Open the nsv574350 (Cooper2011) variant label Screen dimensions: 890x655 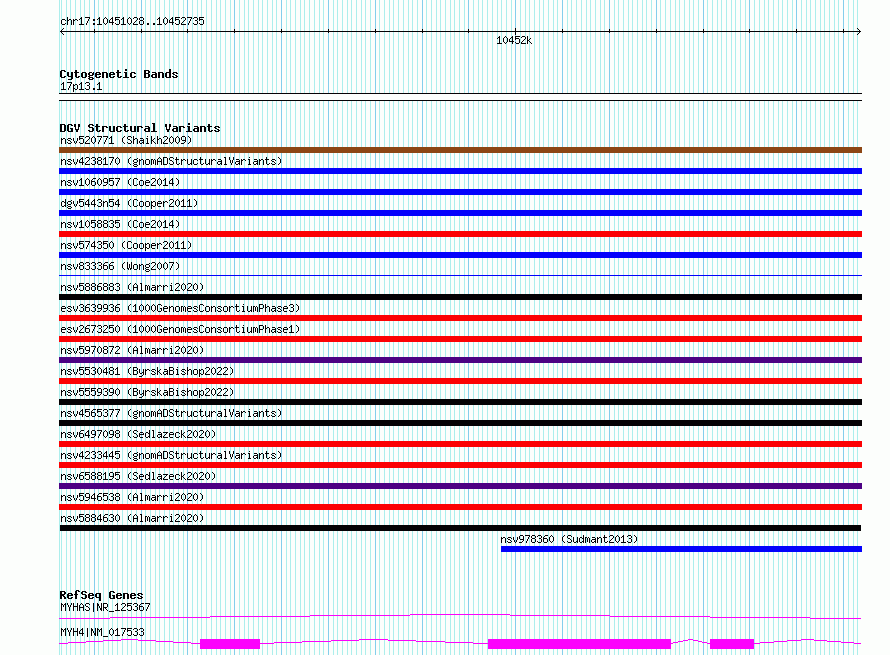pos(126,245)
